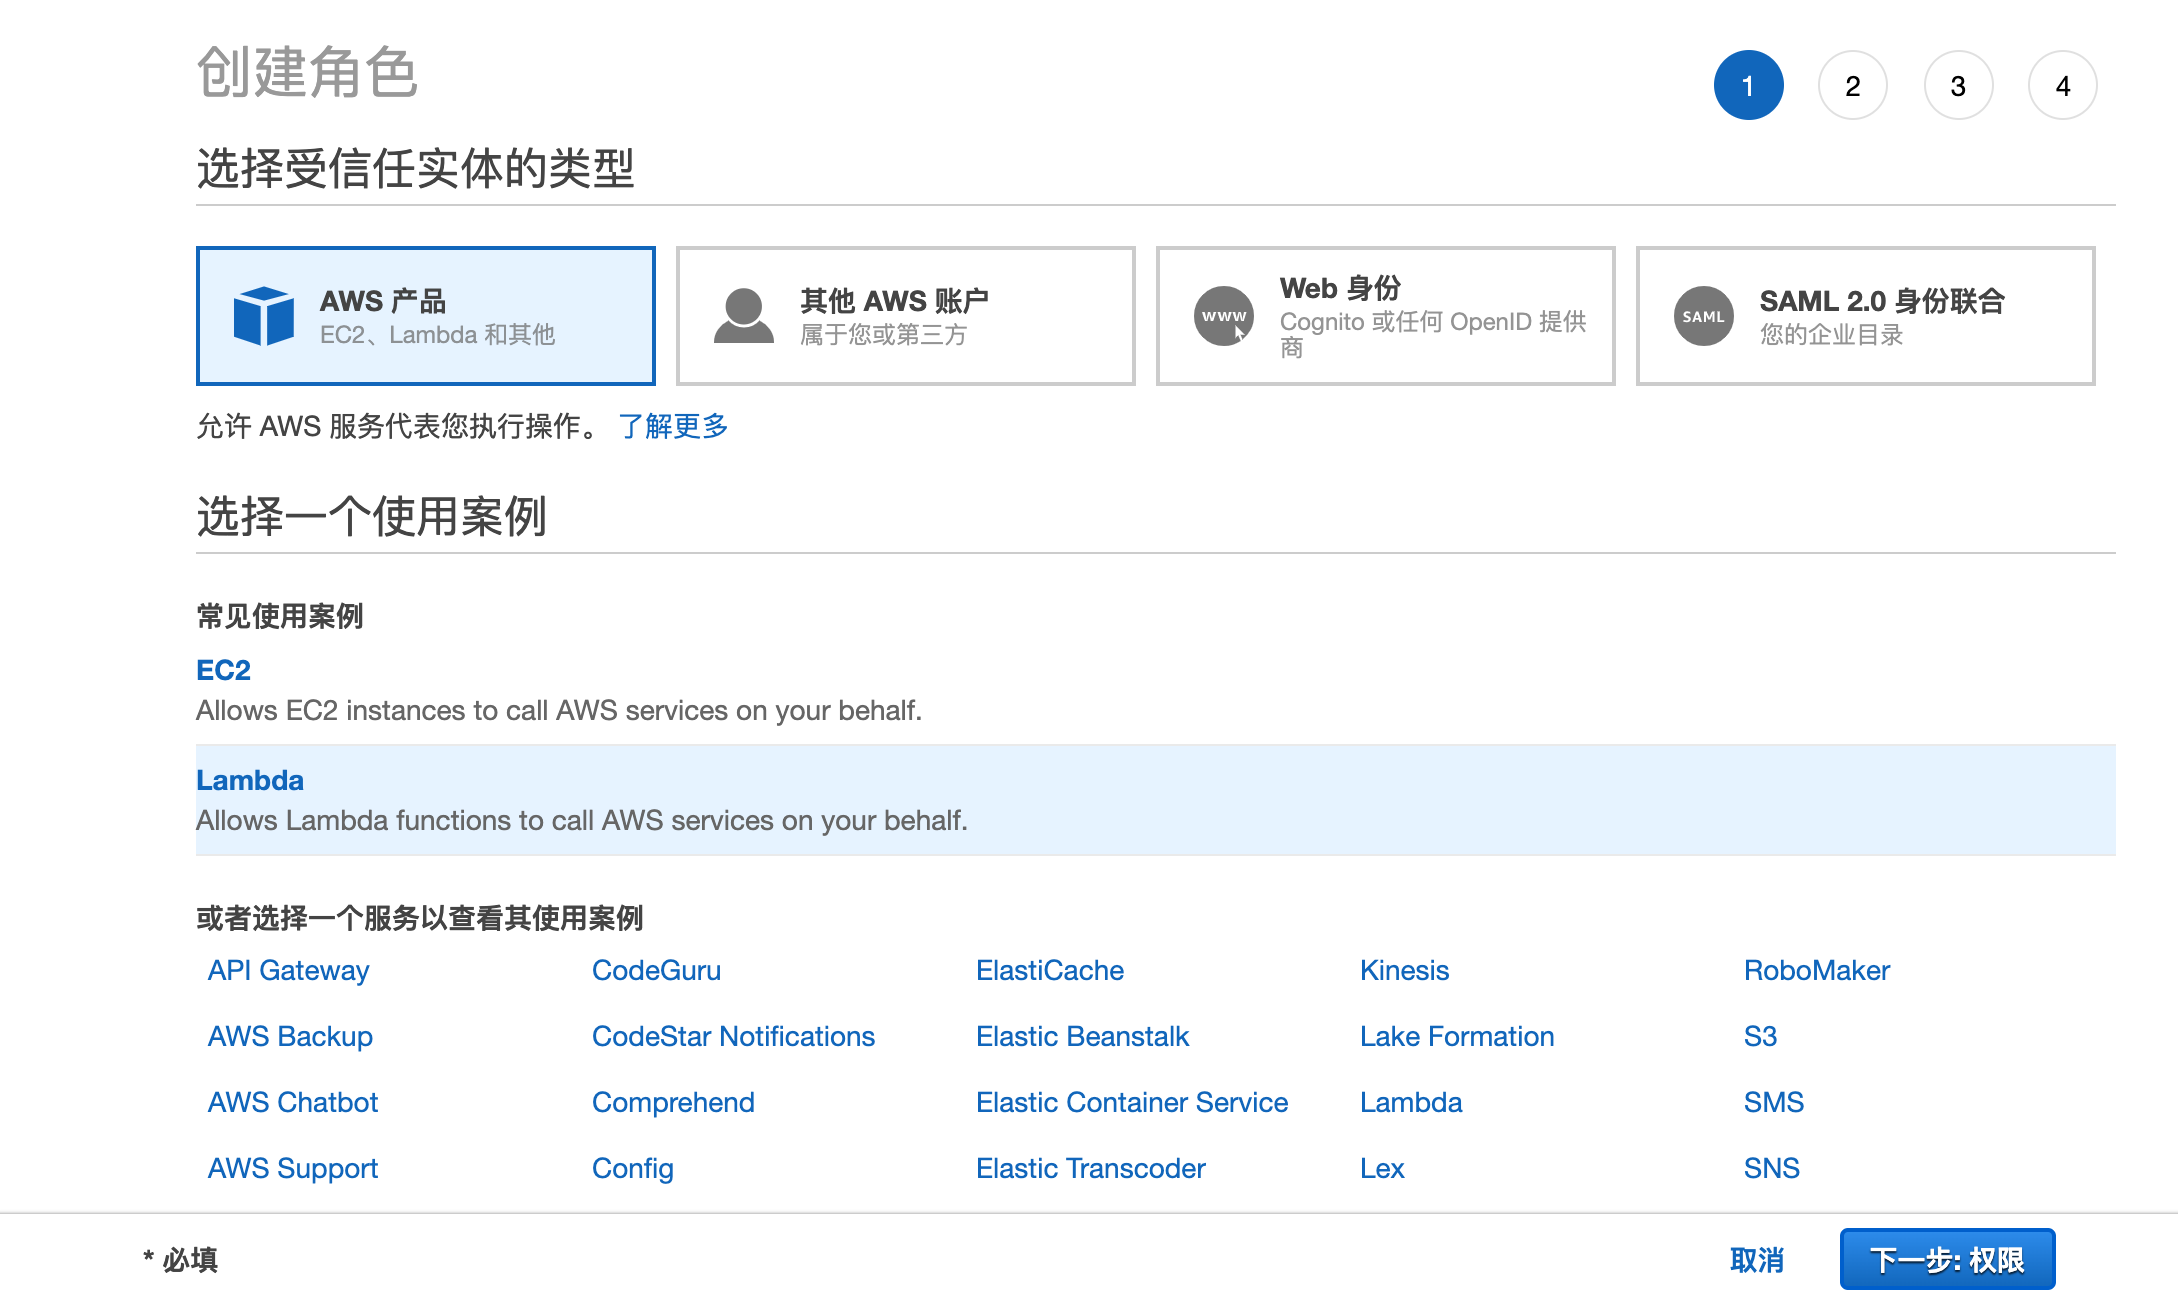Choose Lake Formation service
Viewport: 2178px width, 1304px height.
(1456, 1036)
